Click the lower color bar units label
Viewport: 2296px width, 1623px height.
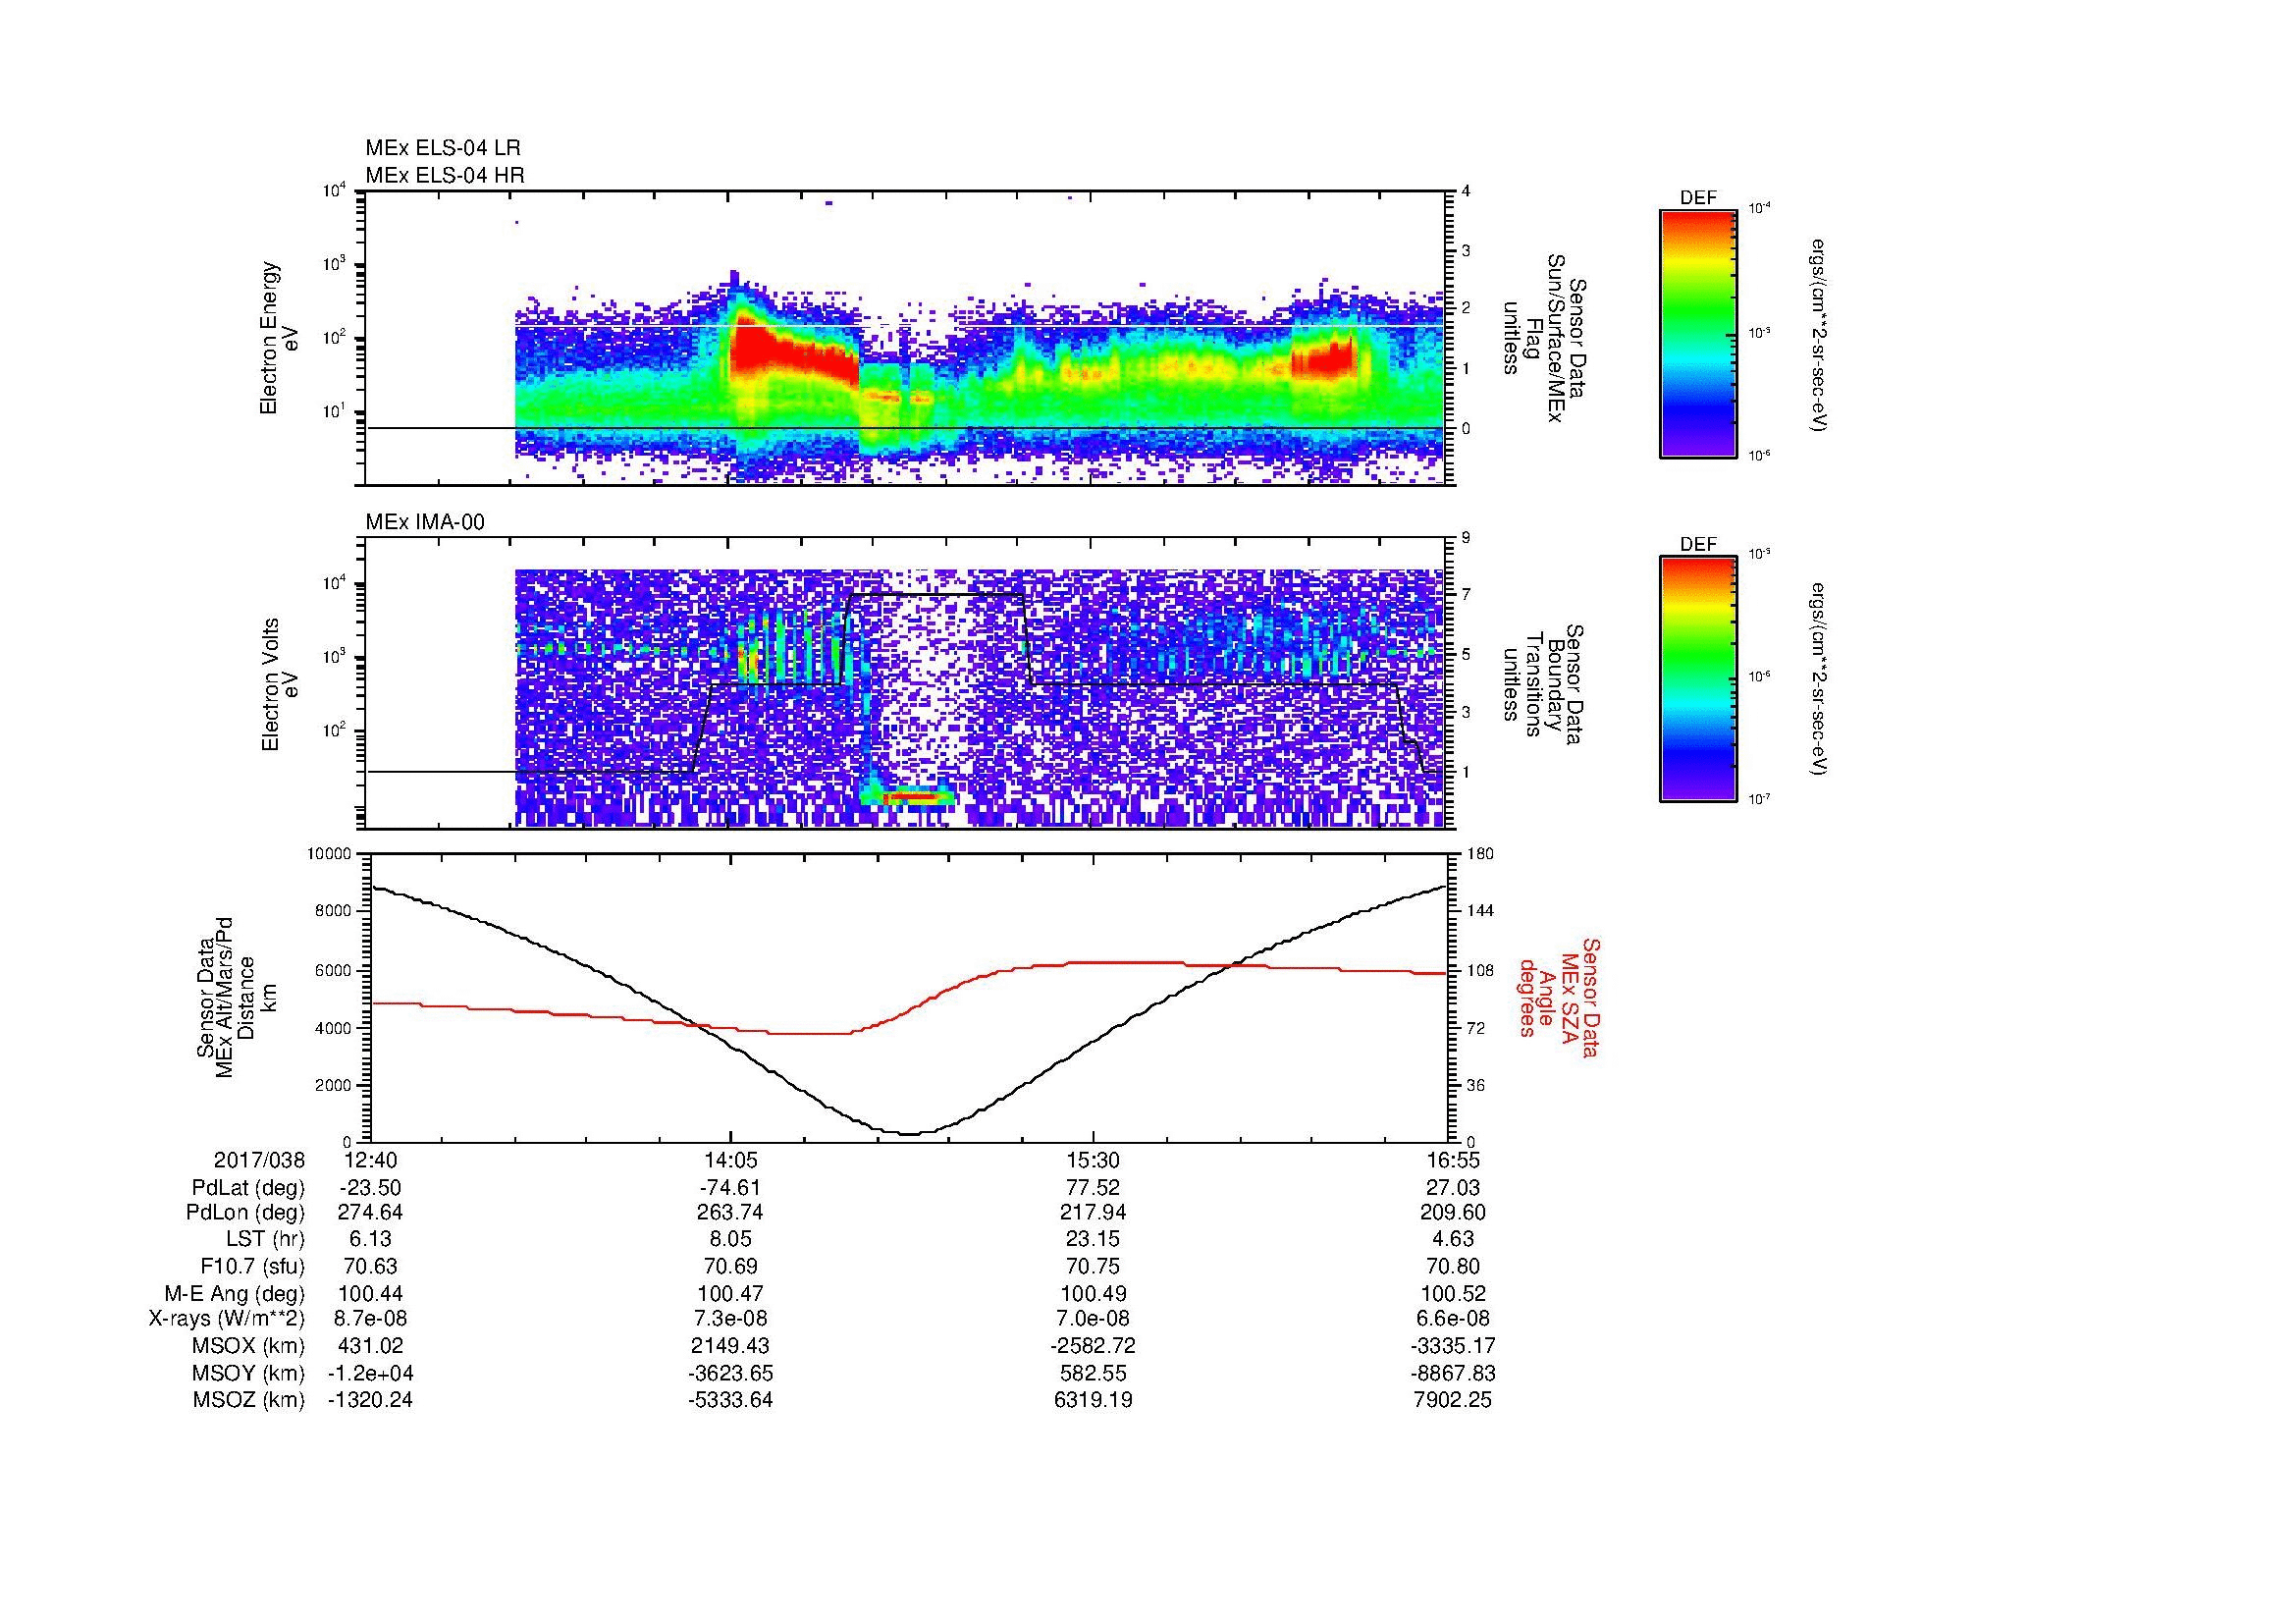pyautogui.click(x=1820, y=680)
